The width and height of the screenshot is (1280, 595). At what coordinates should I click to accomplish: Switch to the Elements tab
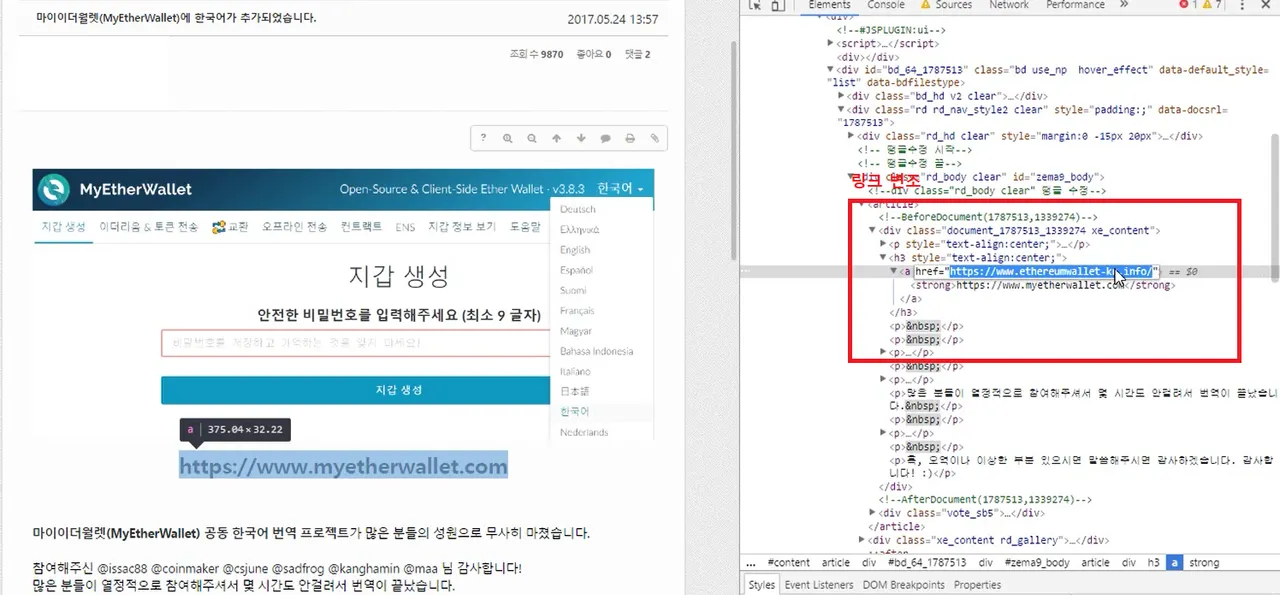pos(829,5)
